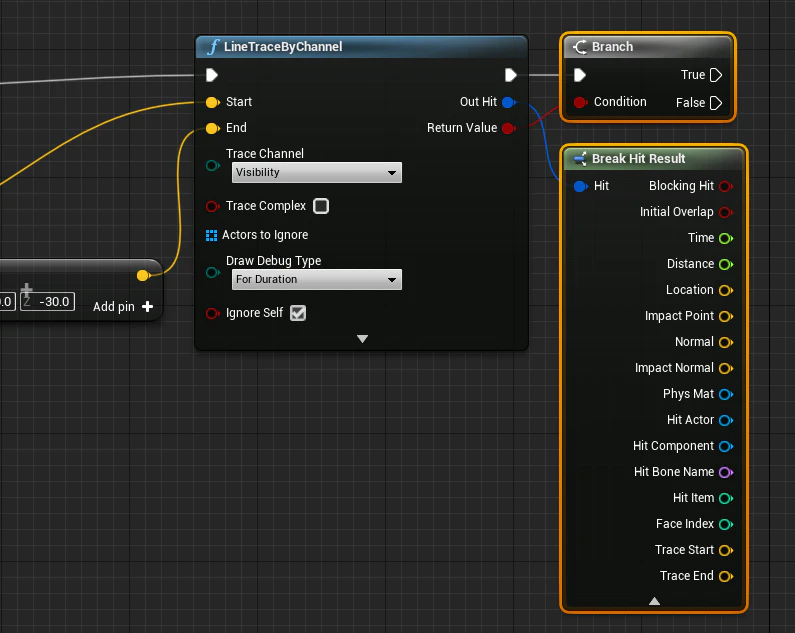This screenshot has height=633, width=795.
Task: Click the Branch Condition input pin
Action: (581, 102)
